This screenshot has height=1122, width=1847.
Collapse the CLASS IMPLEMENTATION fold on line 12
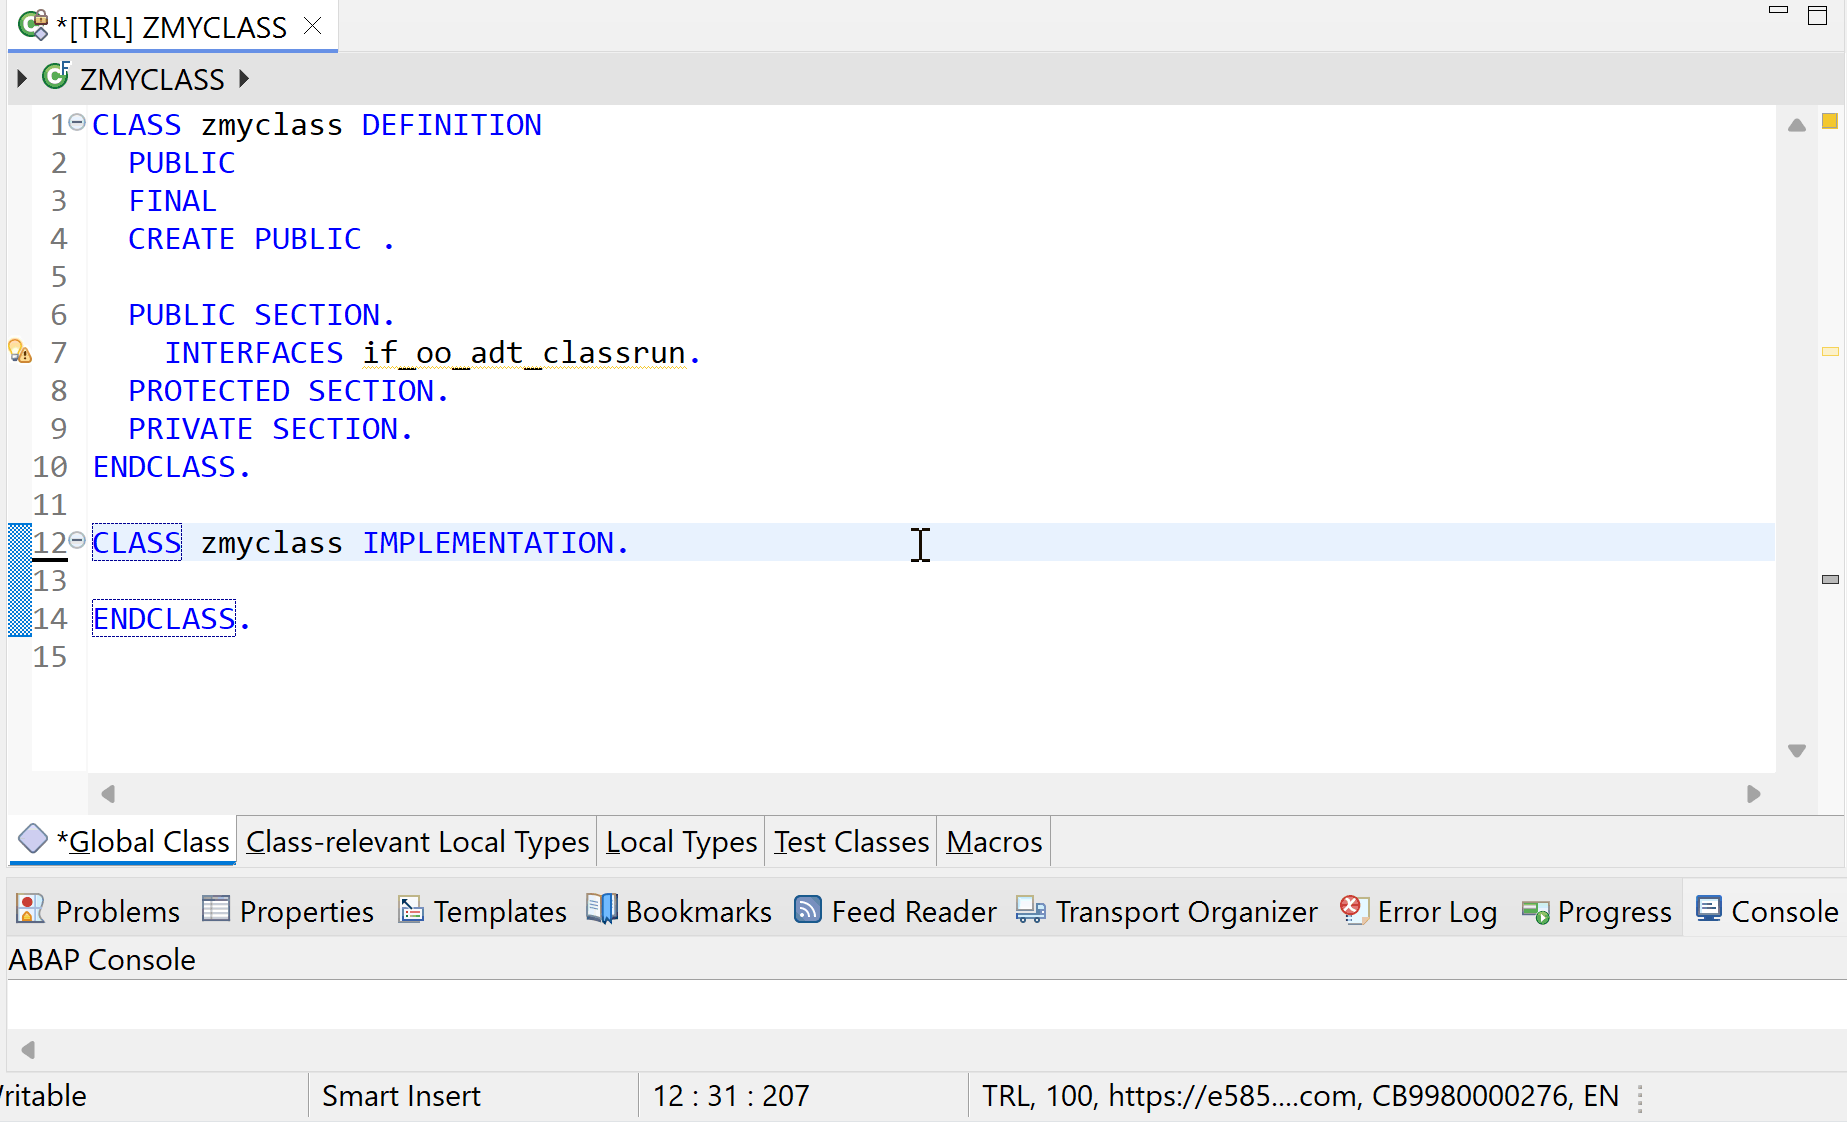[77, 541]
